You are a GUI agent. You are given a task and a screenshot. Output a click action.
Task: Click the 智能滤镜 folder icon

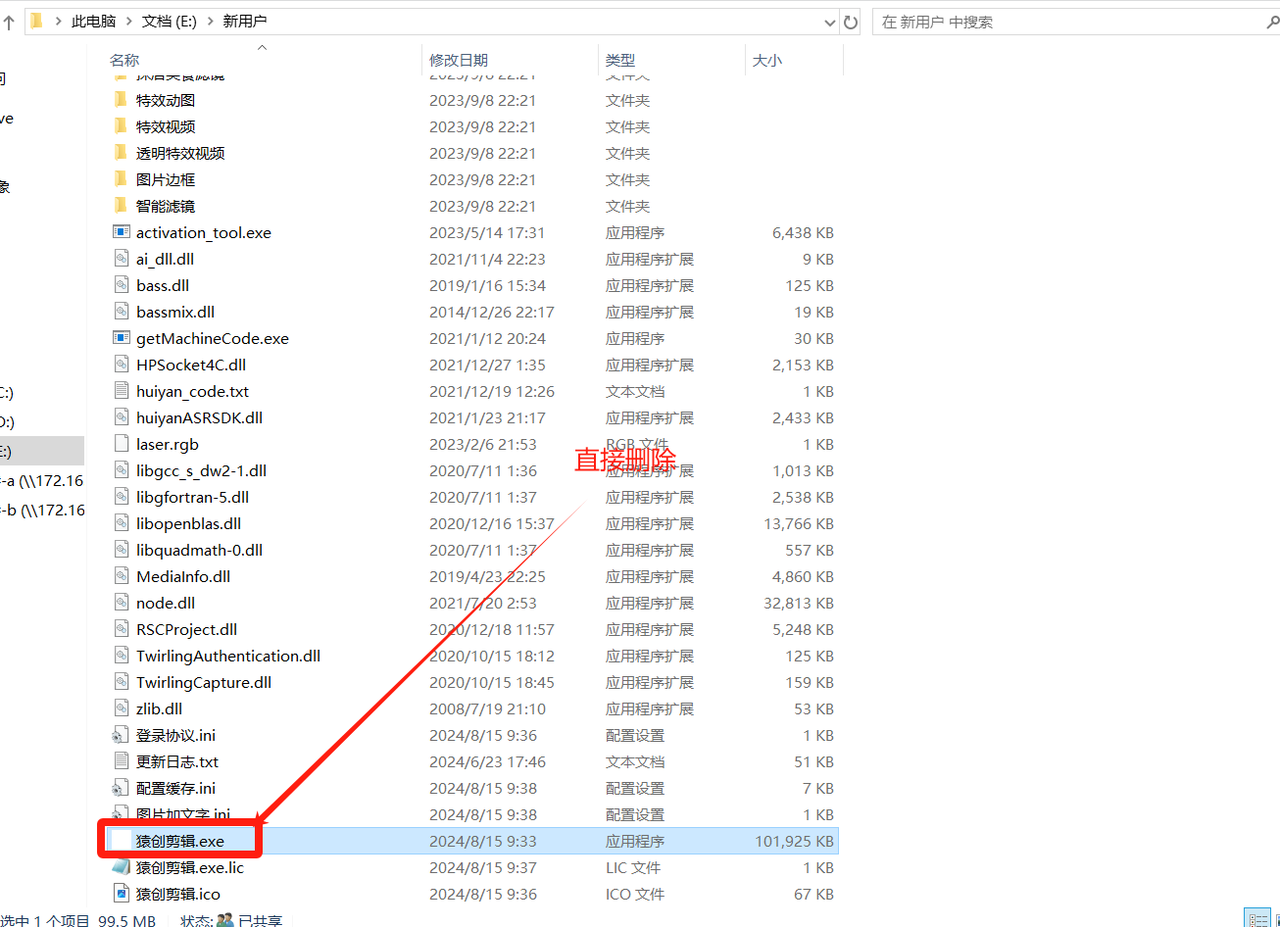(x=121, y=206)
